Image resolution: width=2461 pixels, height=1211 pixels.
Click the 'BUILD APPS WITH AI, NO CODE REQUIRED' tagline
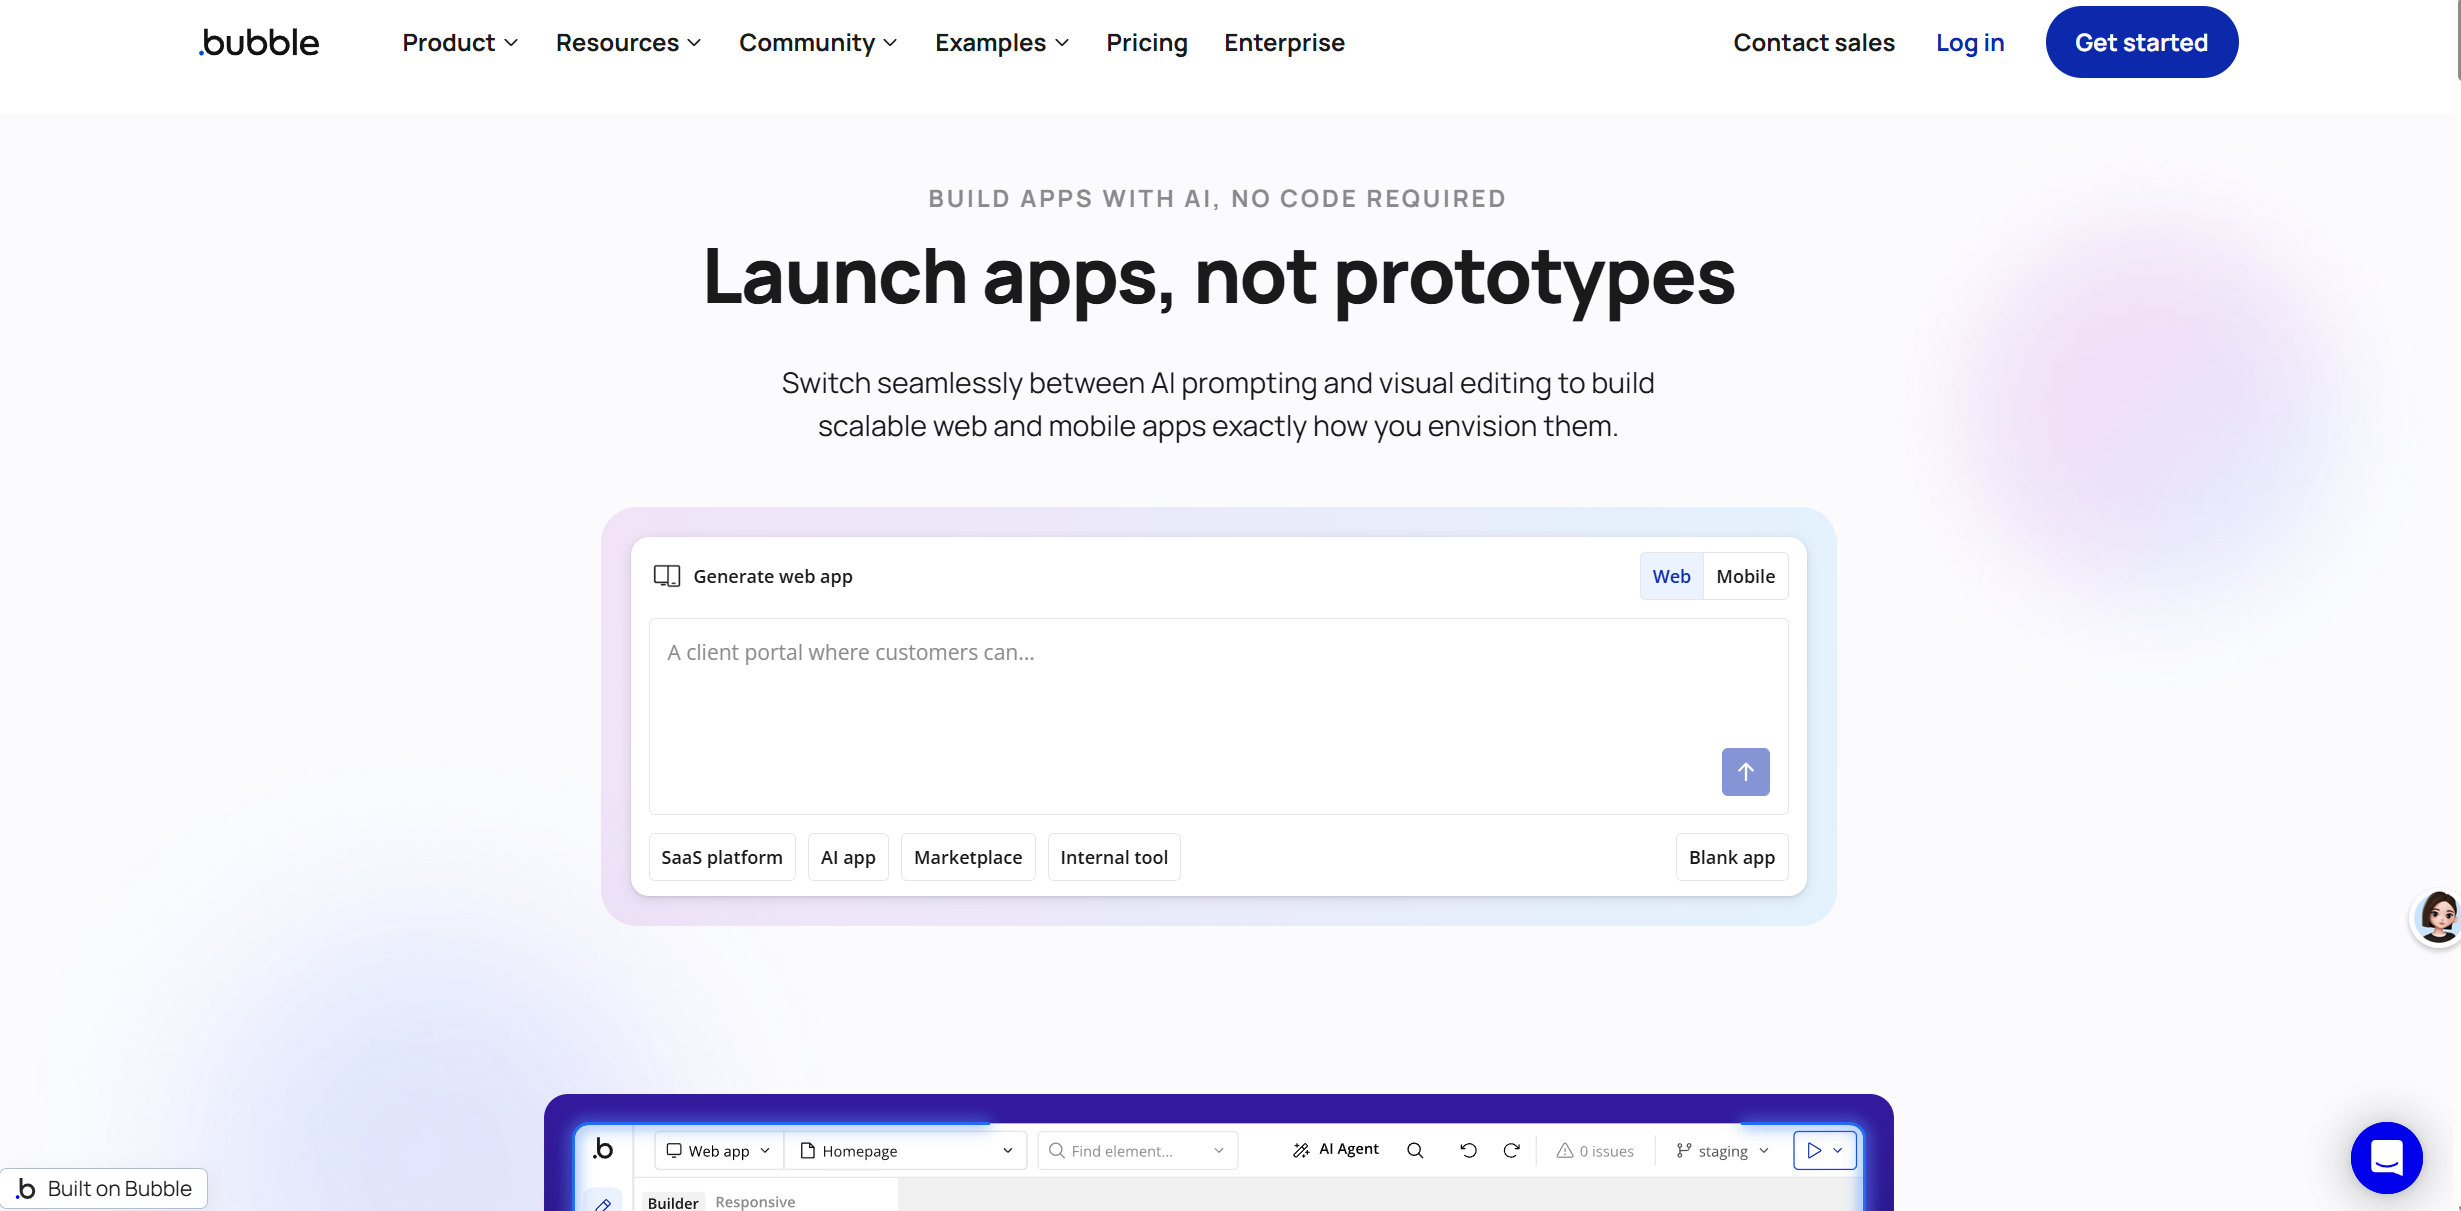point(1217,199)
